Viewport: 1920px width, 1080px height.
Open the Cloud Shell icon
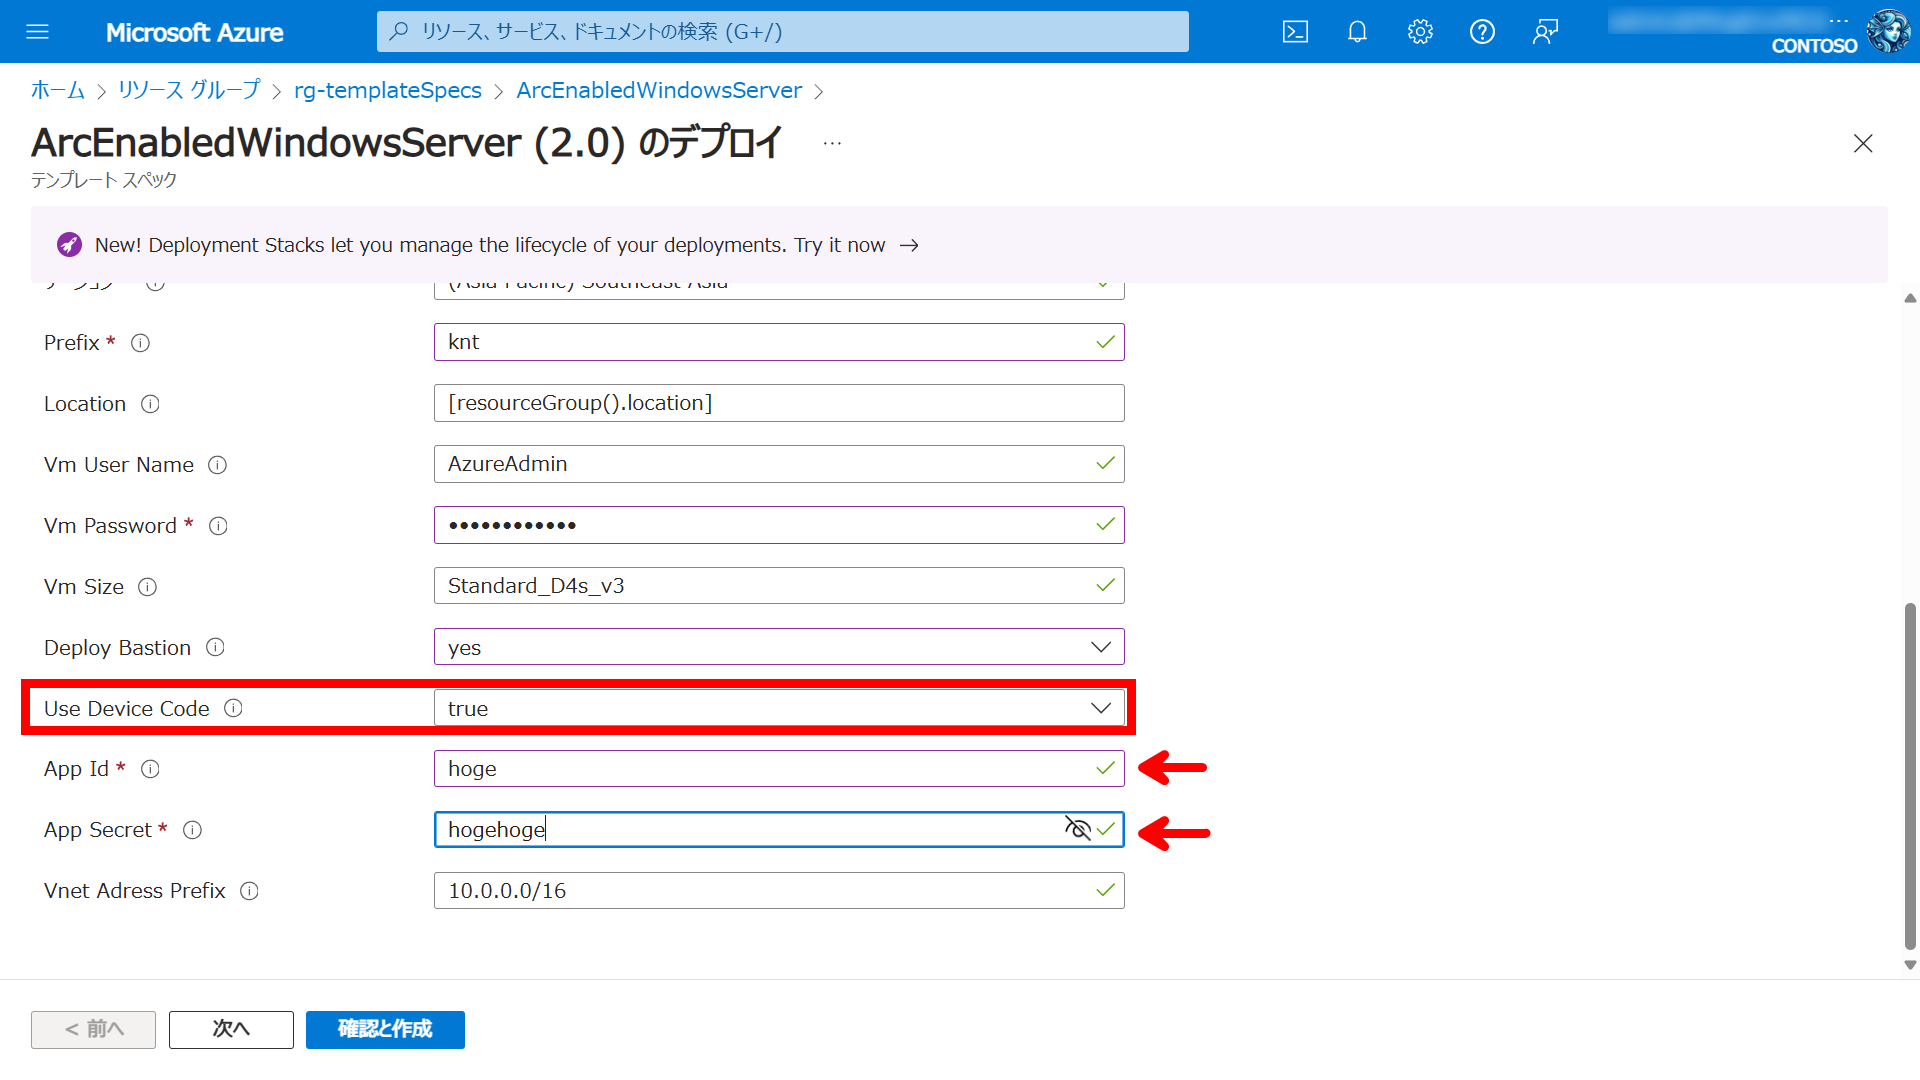coord(1295,32)
